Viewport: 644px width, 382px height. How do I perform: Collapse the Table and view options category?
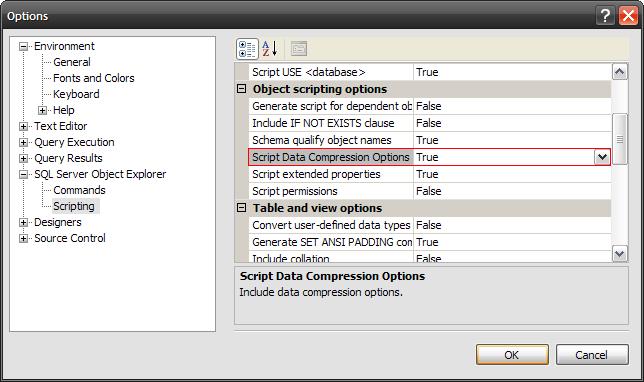(242, 208)
